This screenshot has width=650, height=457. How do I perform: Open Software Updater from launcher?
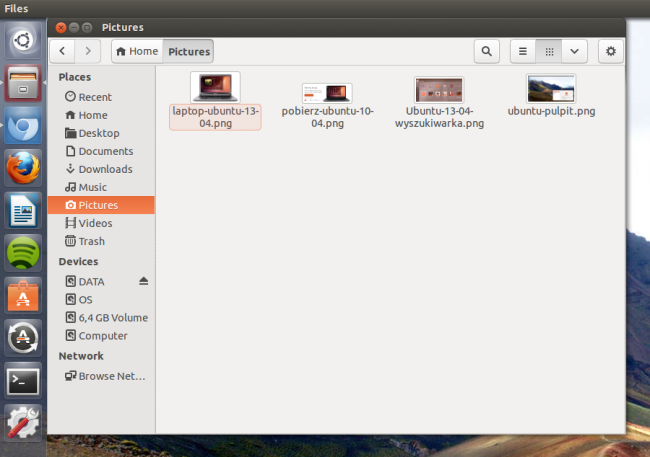pos(23,338)
